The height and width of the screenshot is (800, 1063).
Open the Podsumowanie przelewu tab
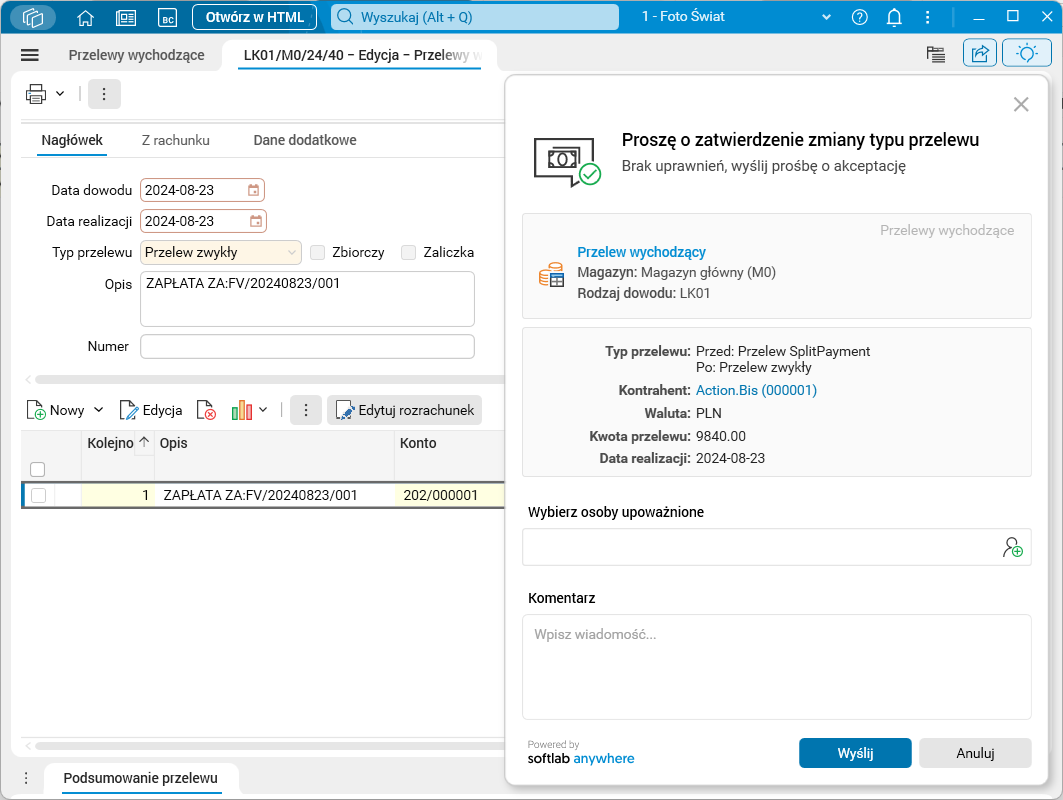click(140, 778)
